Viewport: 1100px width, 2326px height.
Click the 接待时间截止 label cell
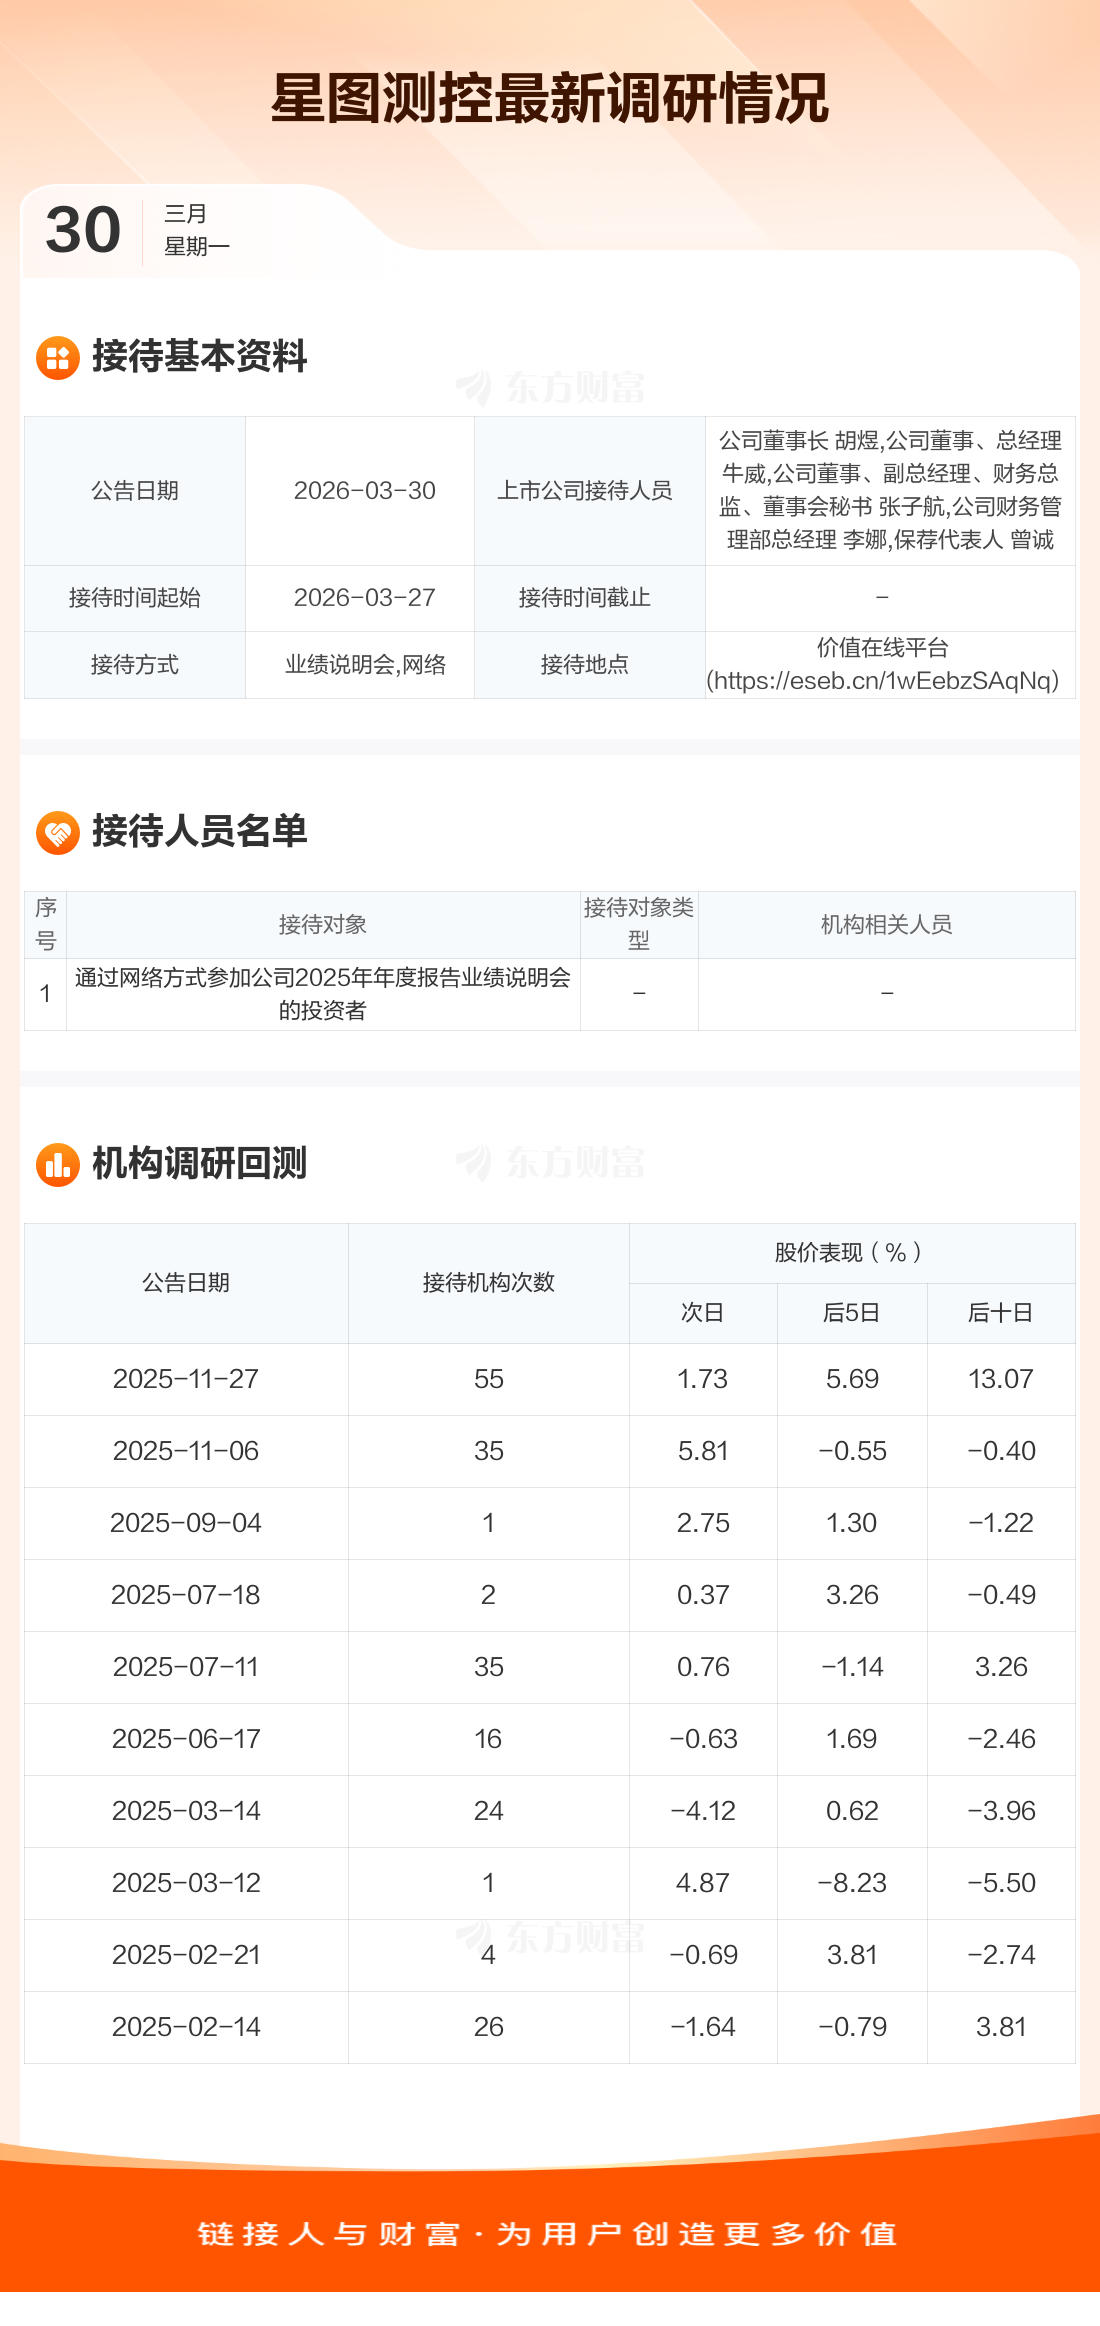590,598
